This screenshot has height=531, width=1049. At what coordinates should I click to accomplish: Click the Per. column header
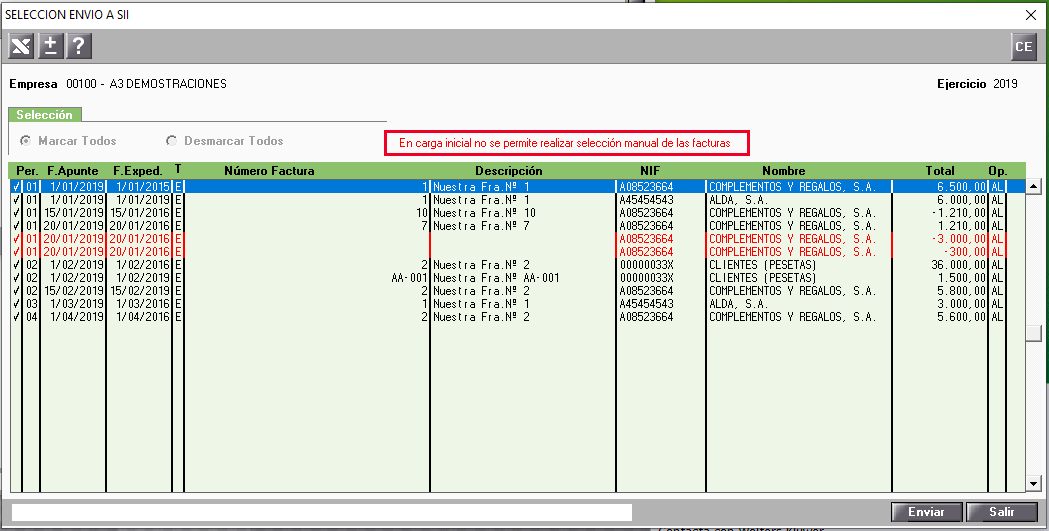click(x=27, y=171)
